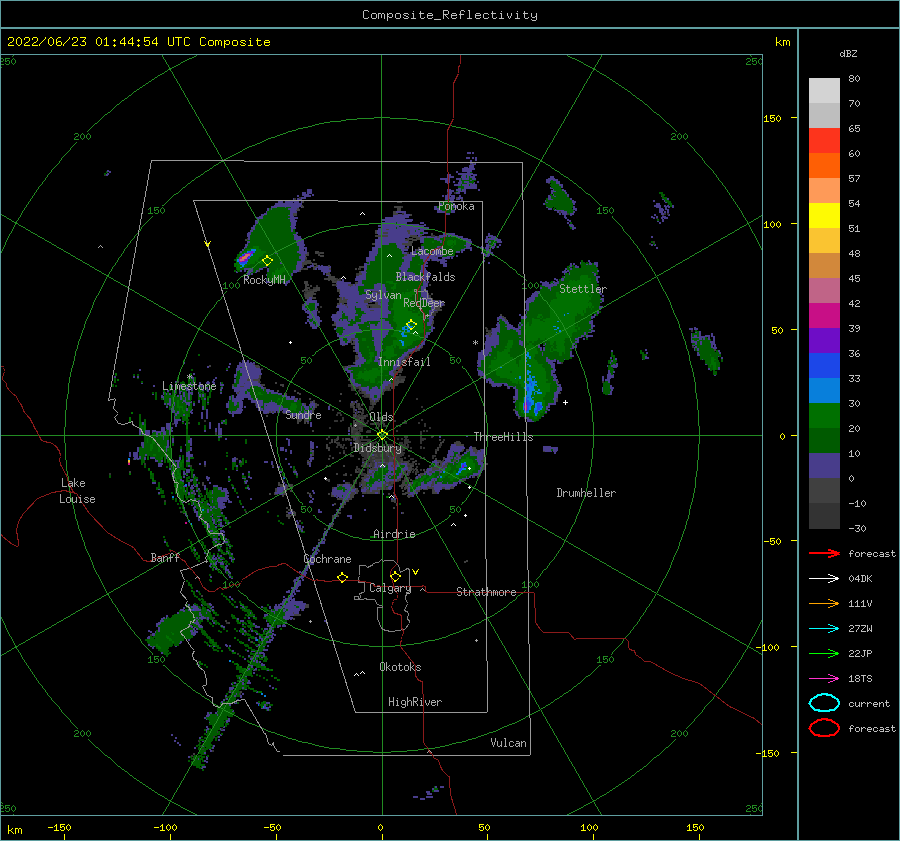
Task: Select the magenta swatch between 42 and 39
Action: [824, 316]
